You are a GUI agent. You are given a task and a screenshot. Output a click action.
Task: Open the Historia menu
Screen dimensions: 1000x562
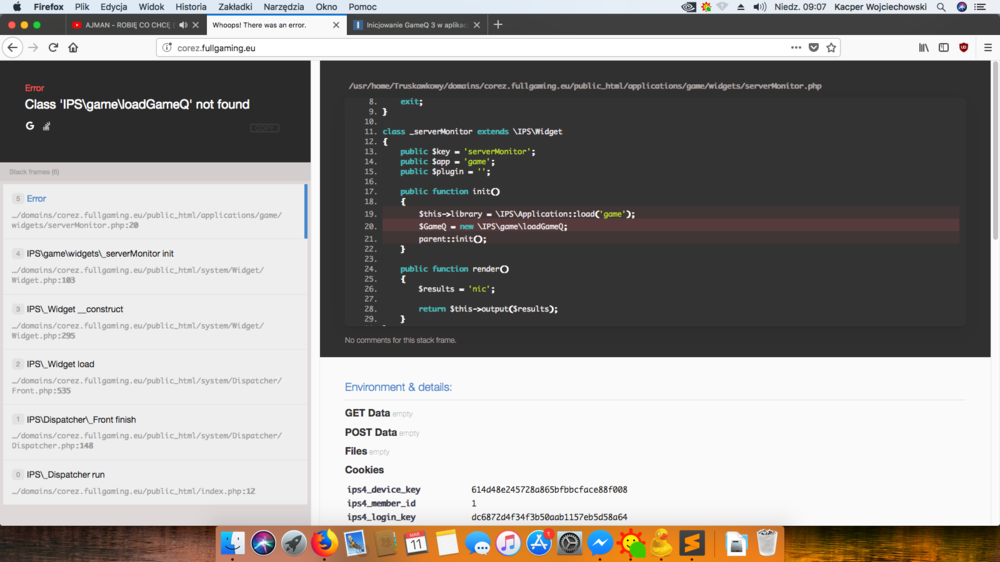(191, 7)
